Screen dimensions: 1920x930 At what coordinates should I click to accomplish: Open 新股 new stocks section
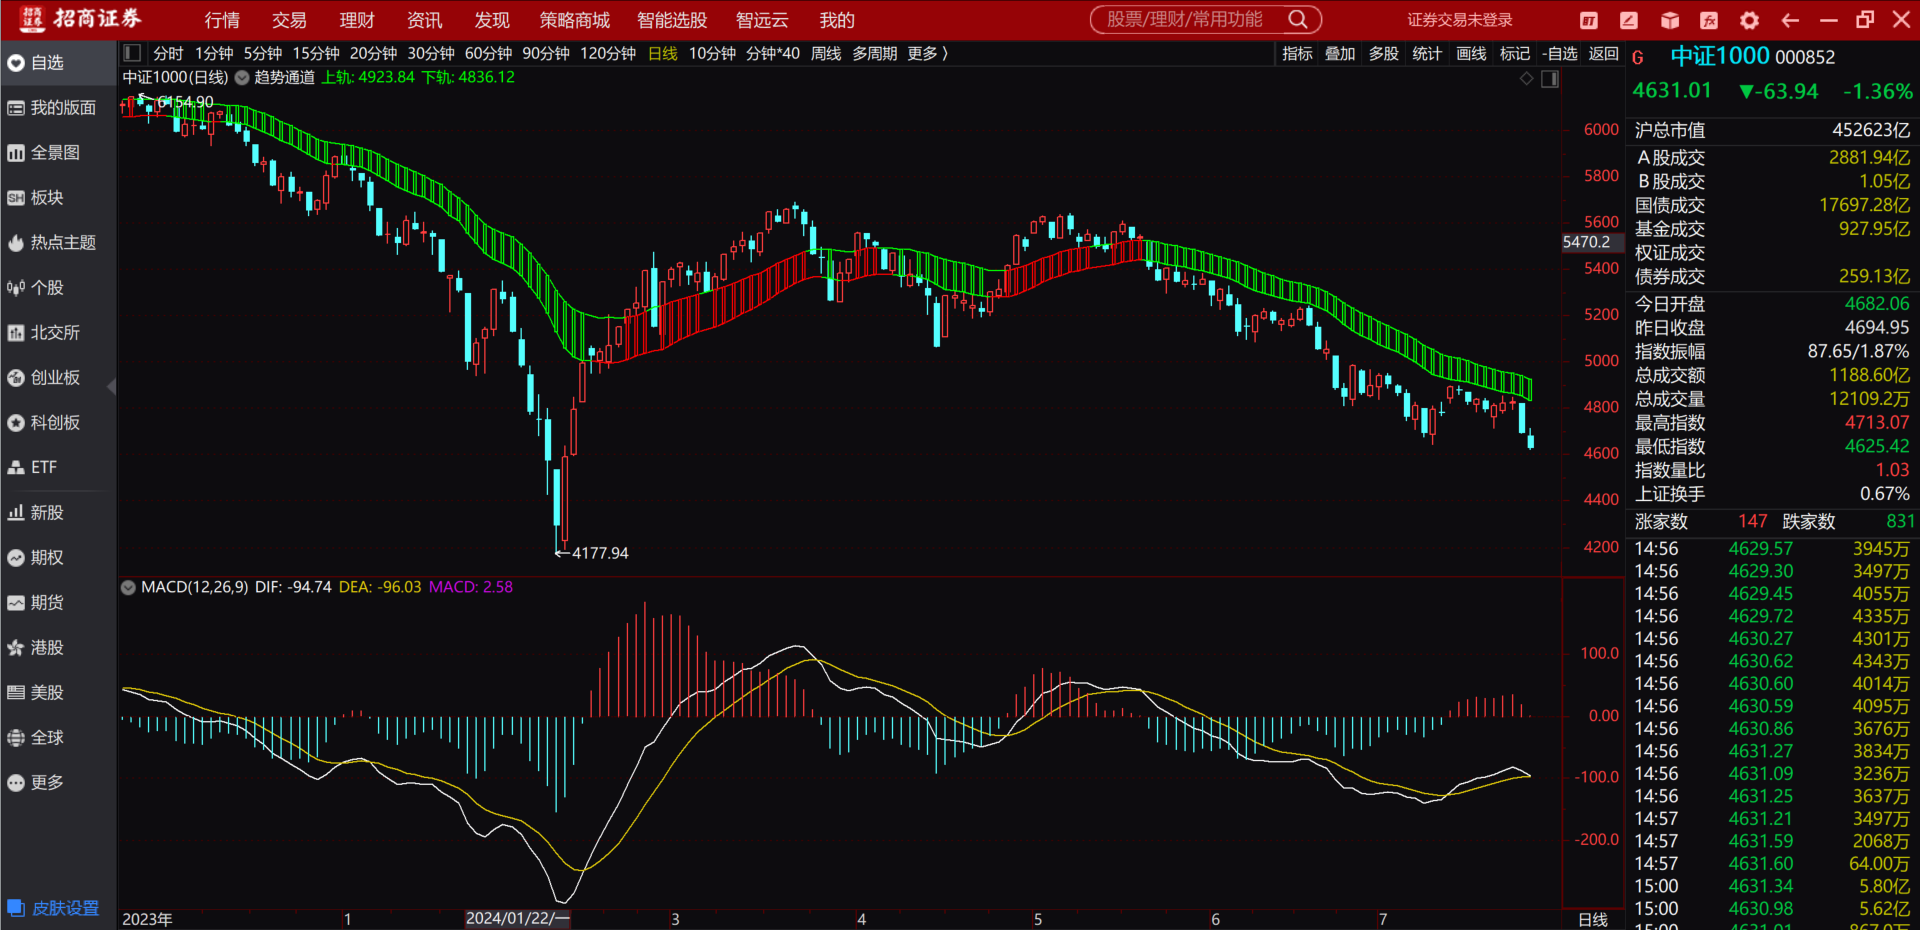(58, 513)
